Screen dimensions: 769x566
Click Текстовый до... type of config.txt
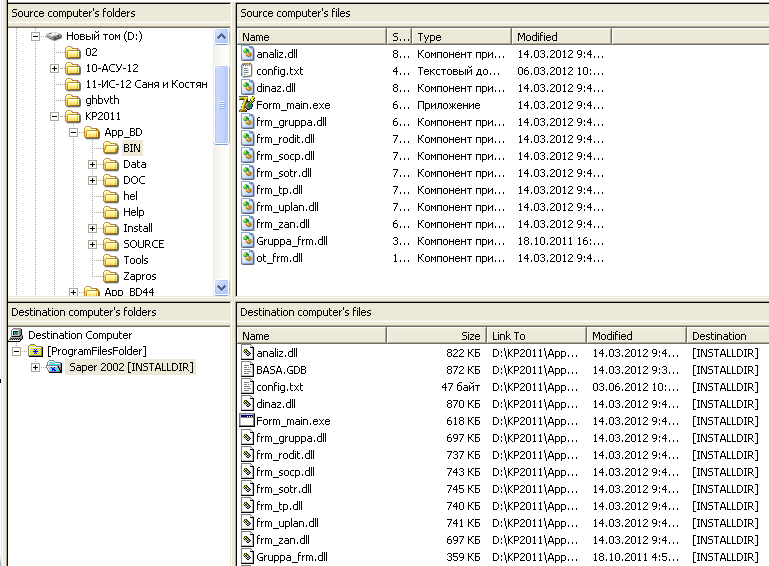(x=459, y=71)
